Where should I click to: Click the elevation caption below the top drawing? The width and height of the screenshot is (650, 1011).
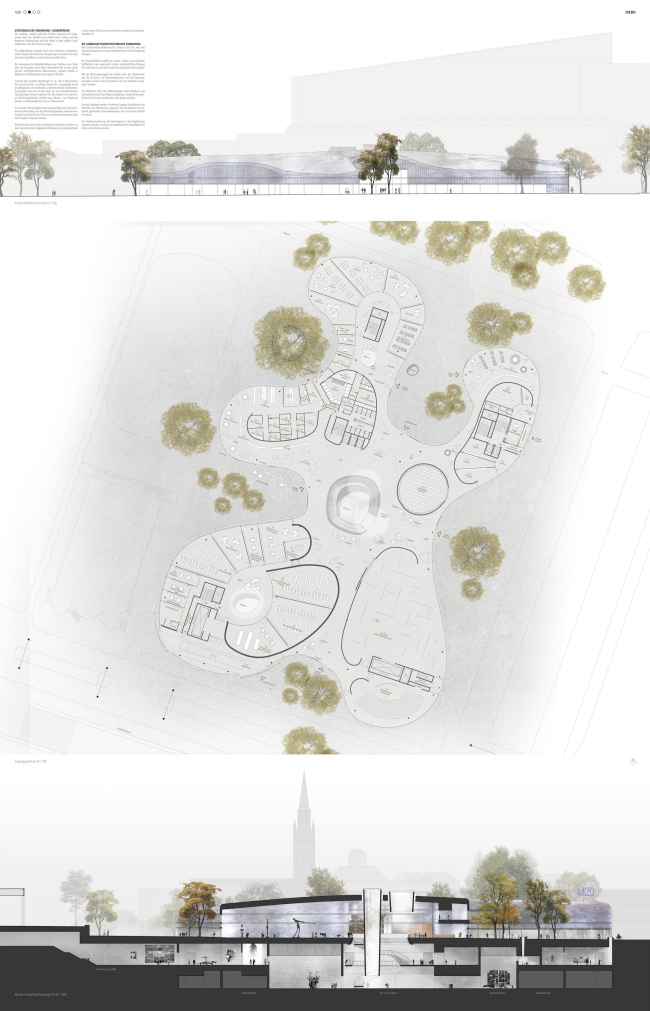(36, 200)
